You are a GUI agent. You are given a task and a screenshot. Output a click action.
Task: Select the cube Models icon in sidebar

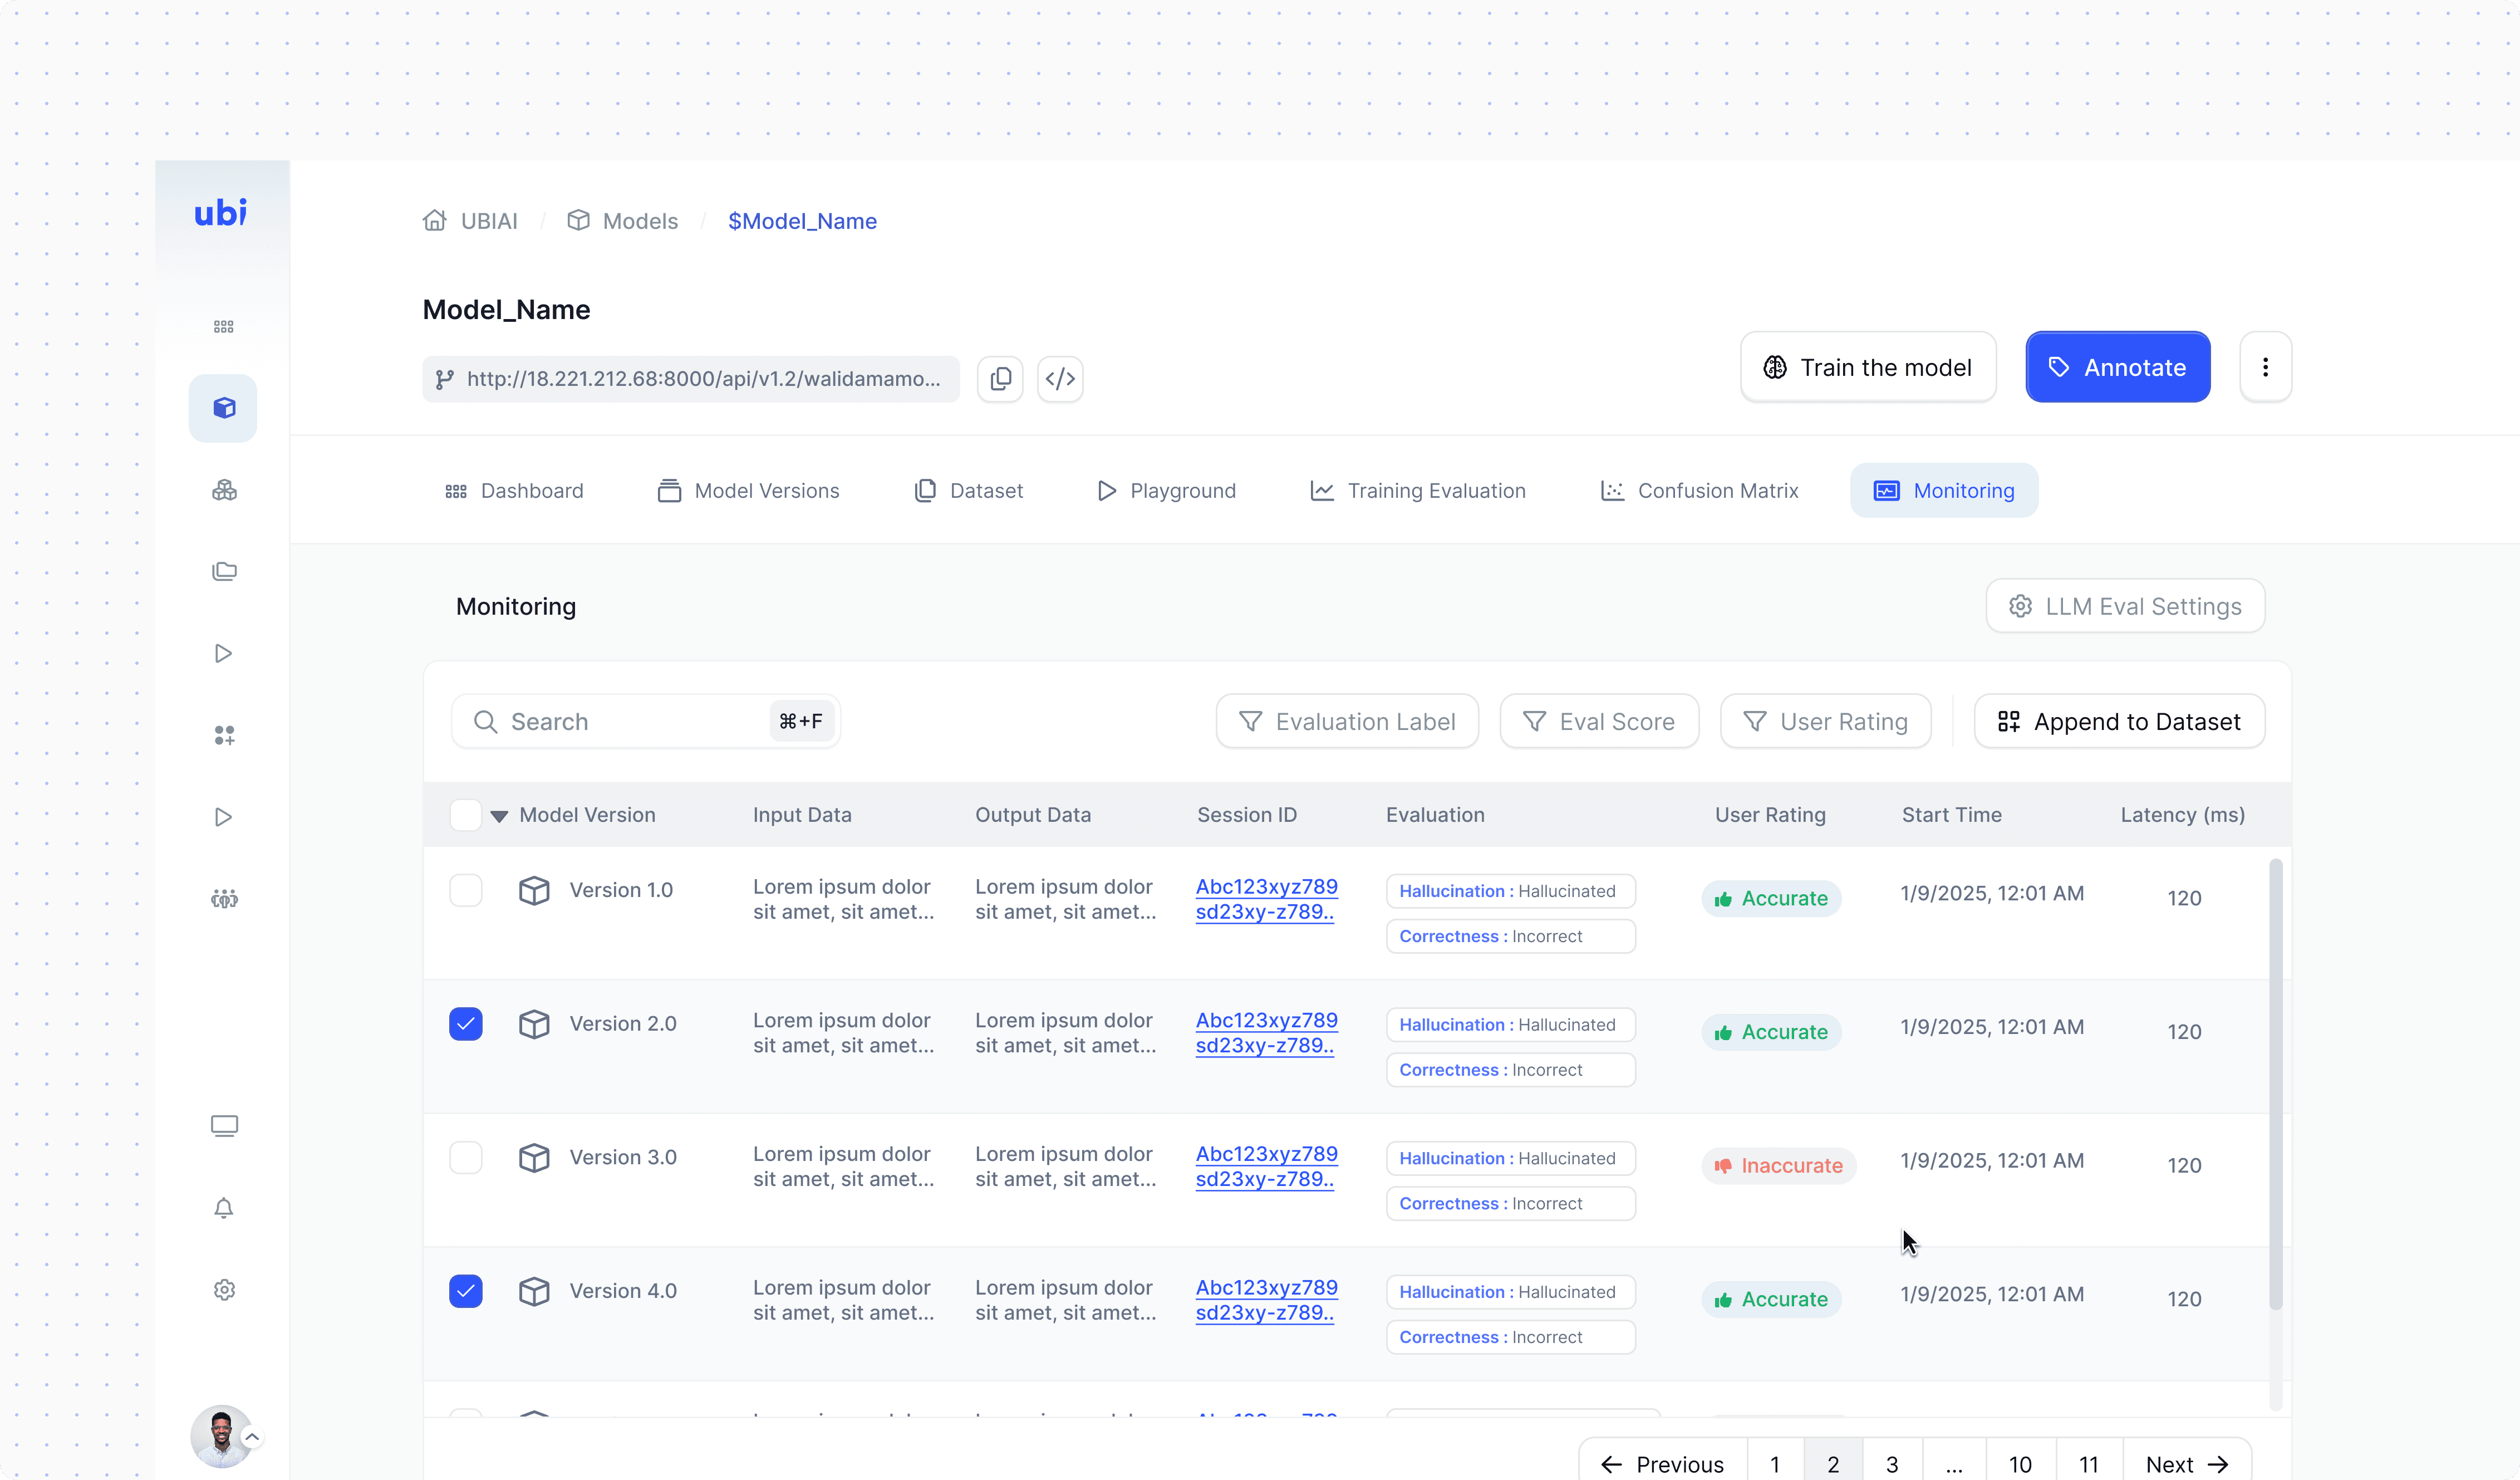pyautogui.click(x=224, y=408)
